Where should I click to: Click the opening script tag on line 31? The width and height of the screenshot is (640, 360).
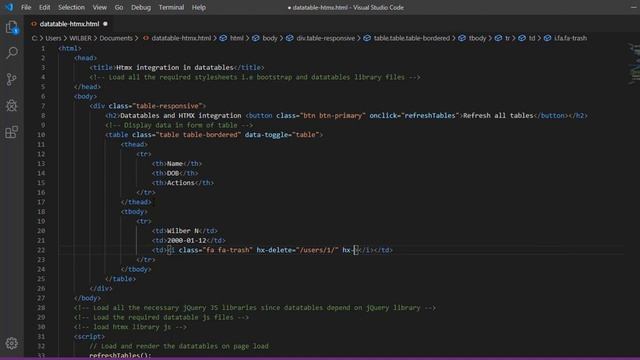(x=89, y=336)
